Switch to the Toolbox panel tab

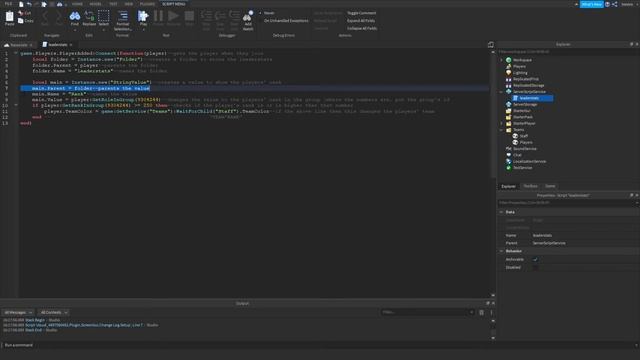[x=531, y=186]
